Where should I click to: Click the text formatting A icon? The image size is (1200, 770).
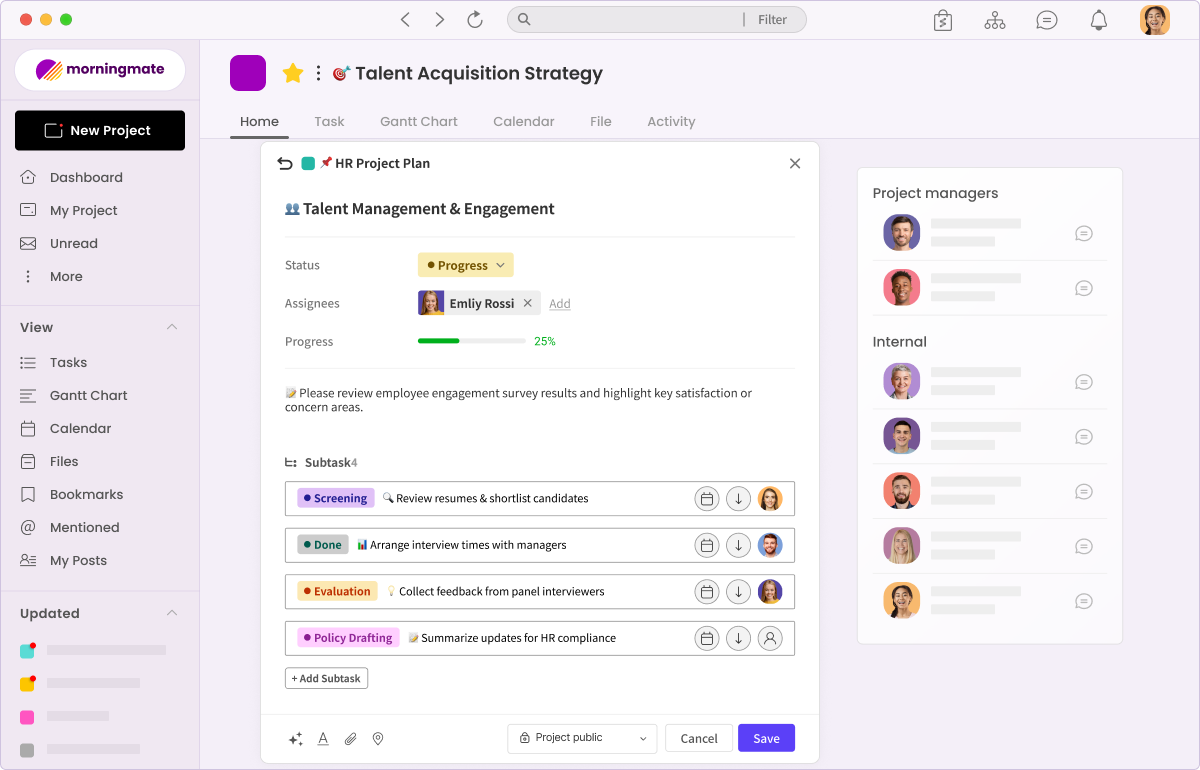323,738
